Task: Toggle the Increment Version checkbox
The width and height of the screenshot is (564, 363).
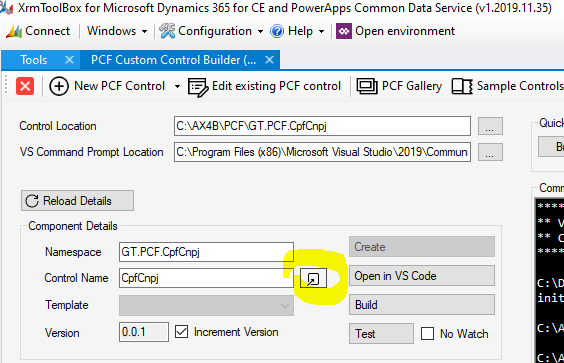Action: click(182, 332)
